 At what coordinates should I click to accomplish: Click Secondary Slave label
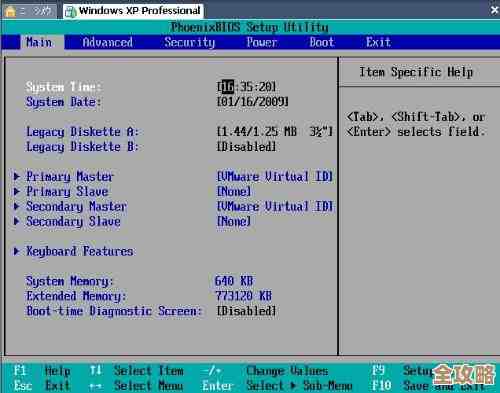click(x=73, y=221)
